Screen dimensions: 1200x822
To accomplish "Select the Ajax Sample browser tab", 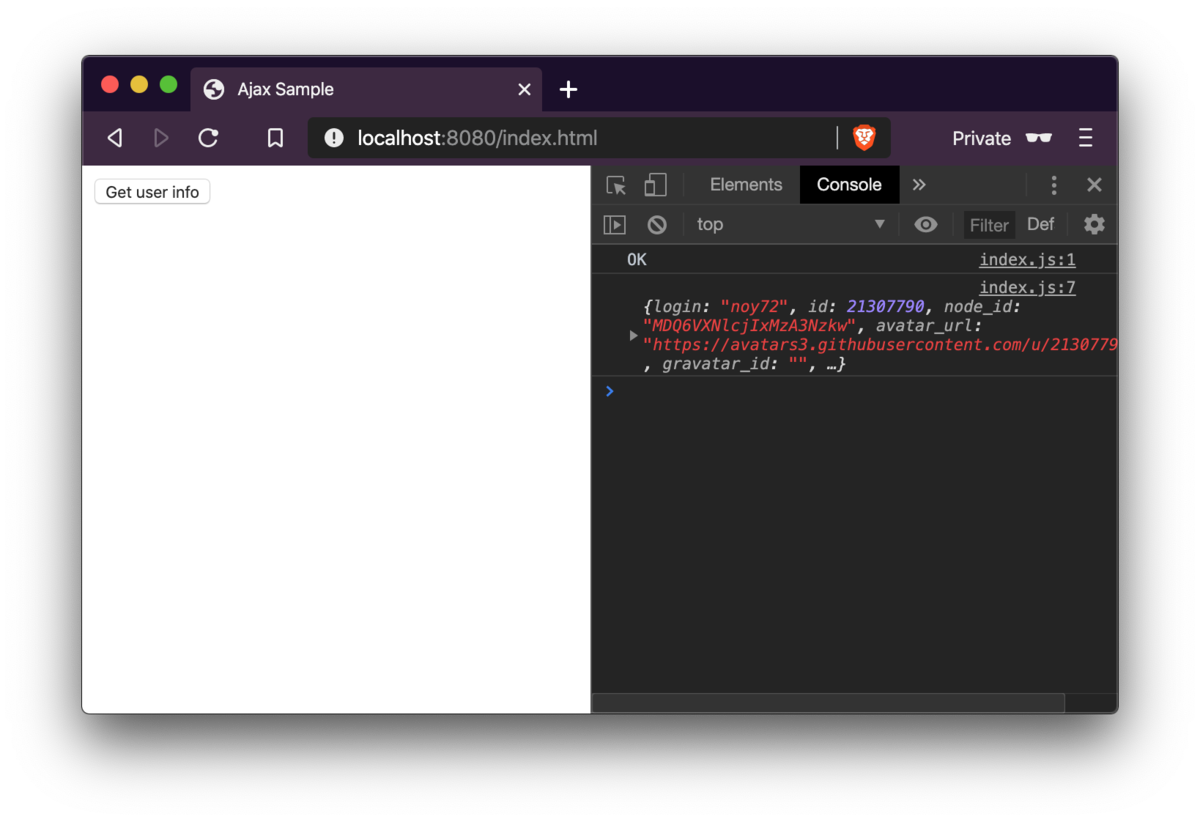I will (x=366, y=90).
